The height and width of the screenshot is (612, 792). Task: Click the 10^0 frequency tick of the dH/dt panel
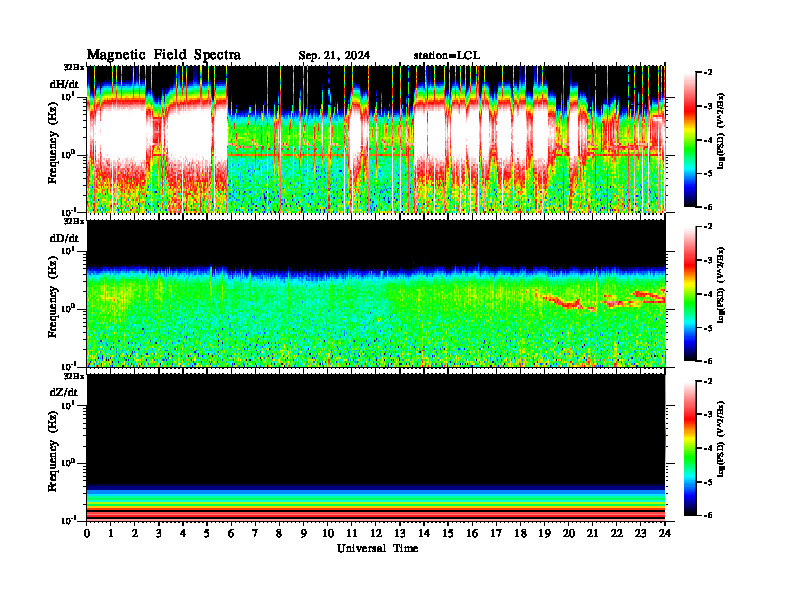[68, 154]
